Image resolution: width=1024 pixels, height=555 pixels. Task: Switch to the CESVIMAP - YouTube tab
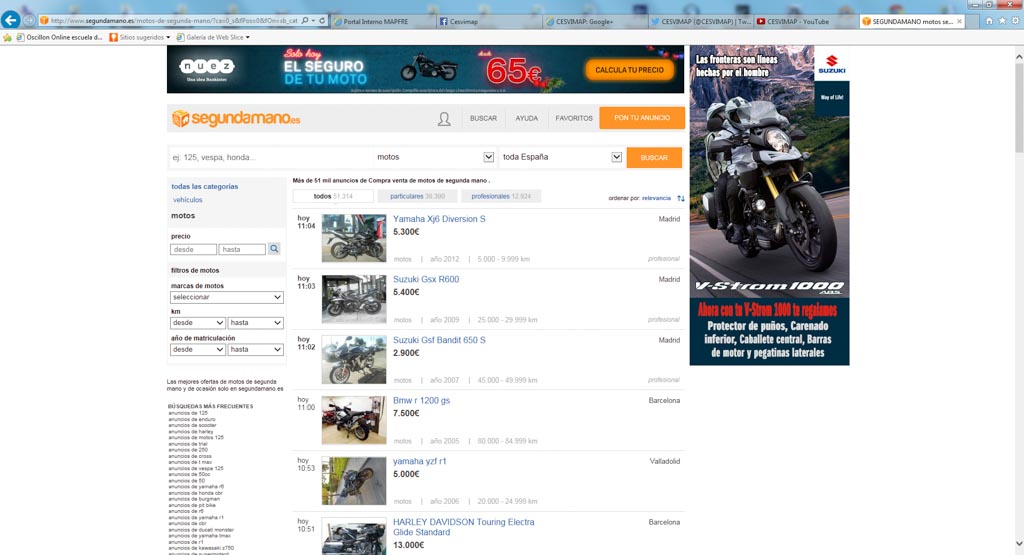tap(806, 22)
